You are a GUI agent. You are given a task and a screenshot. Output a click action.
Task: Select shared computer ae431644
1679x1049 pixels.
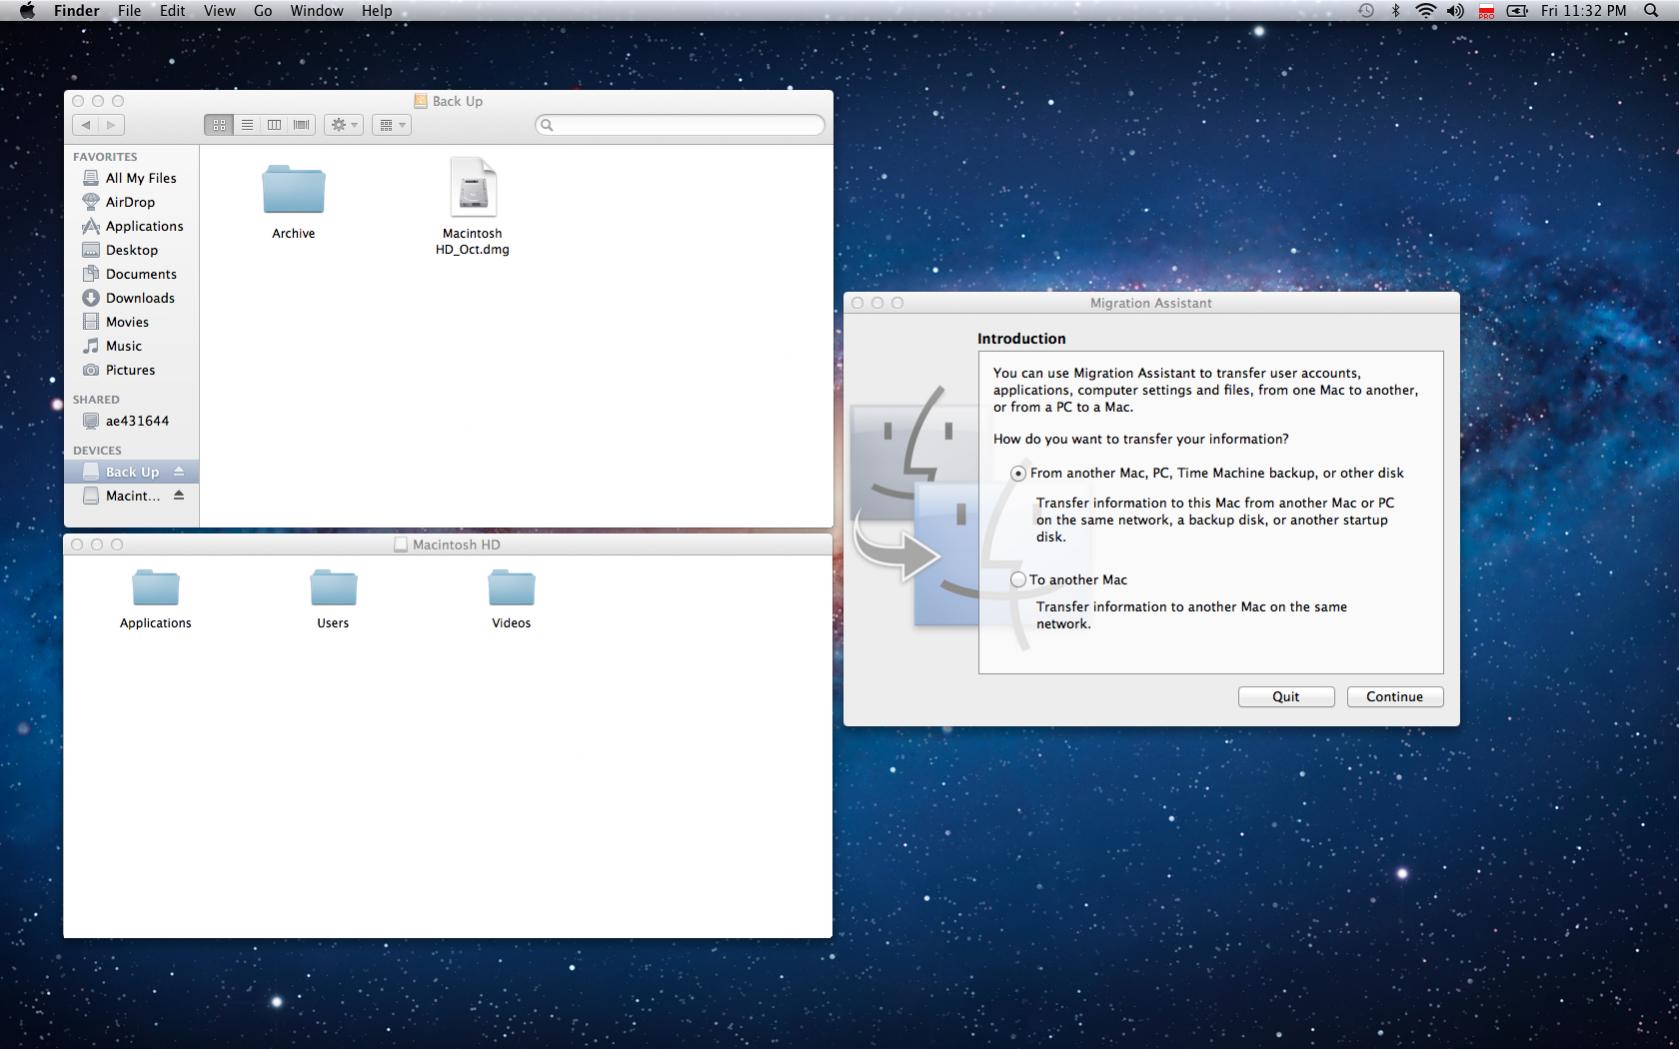[131, 421]
